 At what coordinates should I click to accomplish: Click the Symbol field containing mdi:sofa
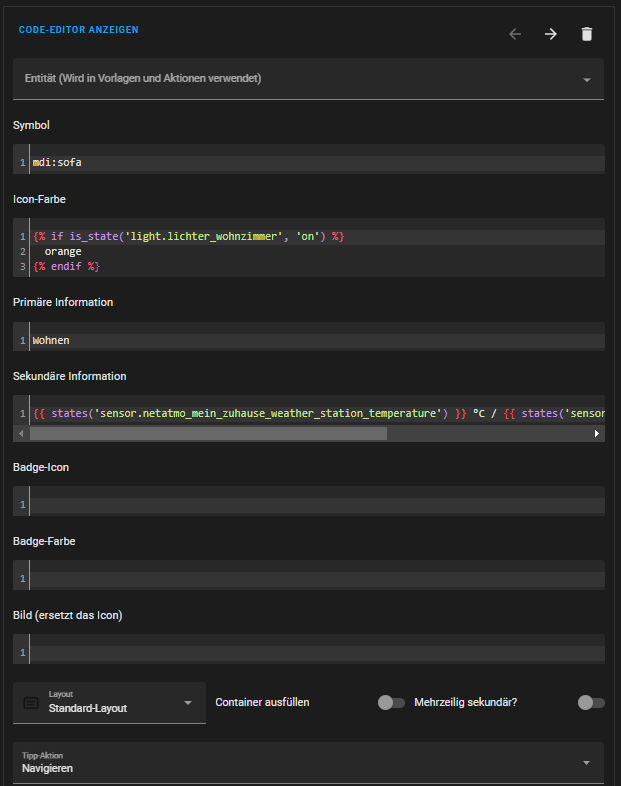click(x=308, y=159)
